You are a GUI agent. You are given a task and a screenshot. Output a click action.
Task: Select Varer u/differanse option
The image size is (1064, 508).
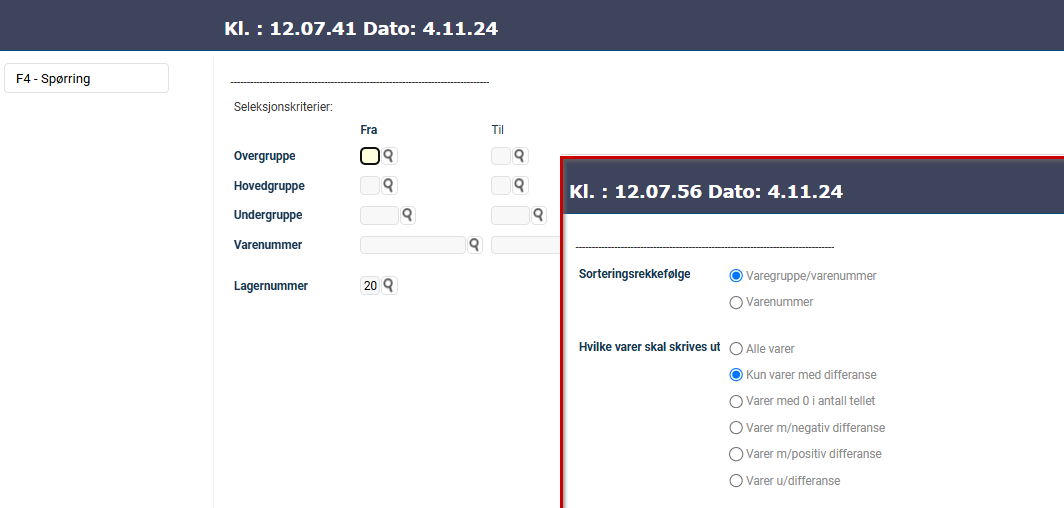point(736,481)
